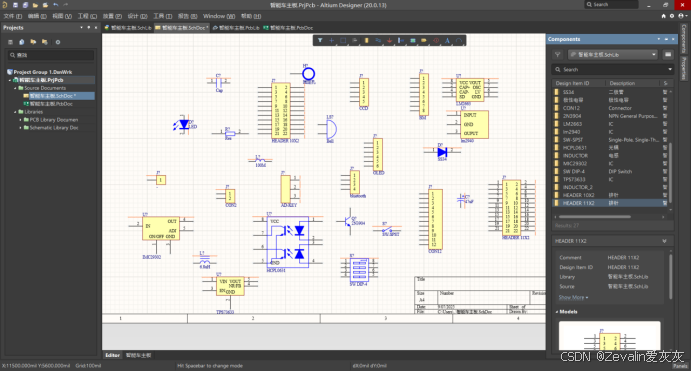
Task: Click the gear settings icon in the Projects panel
Action: 57,42
